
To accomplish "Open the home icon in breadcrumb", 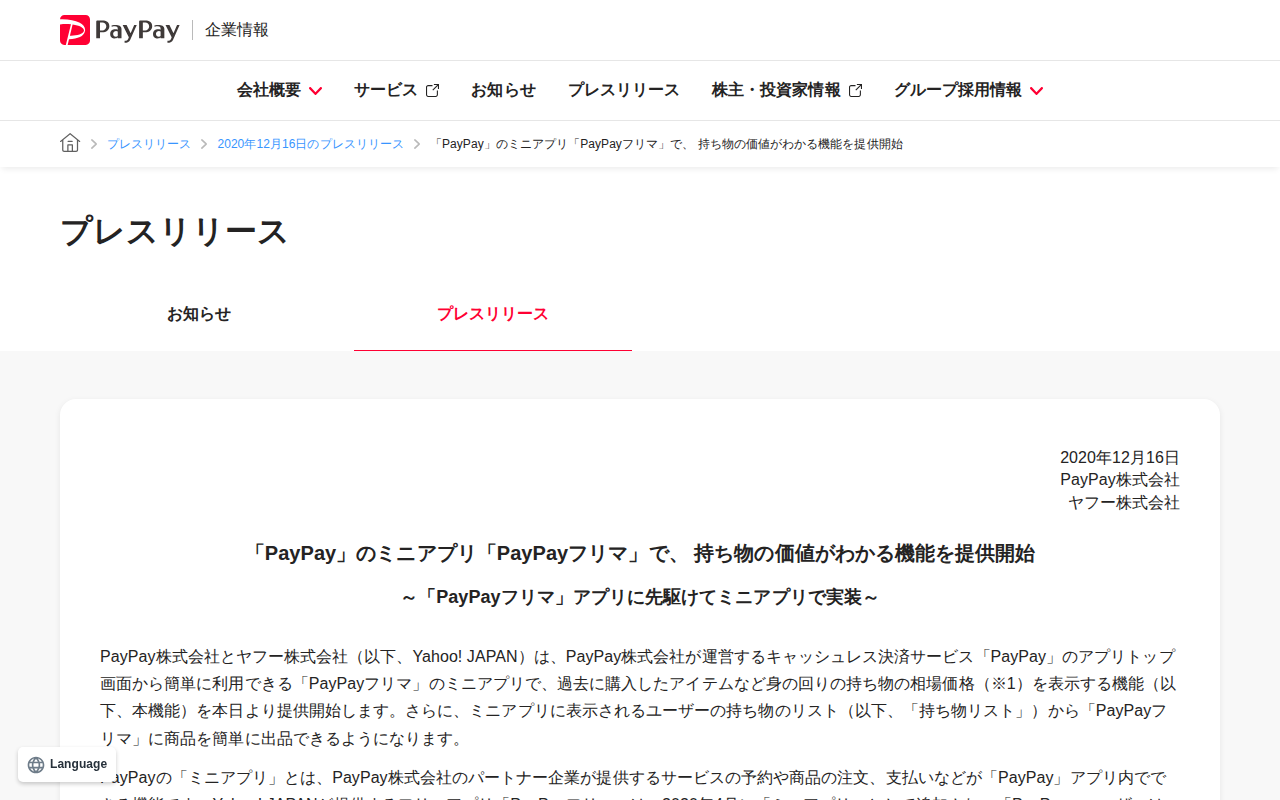I will (x=70, y=143).
